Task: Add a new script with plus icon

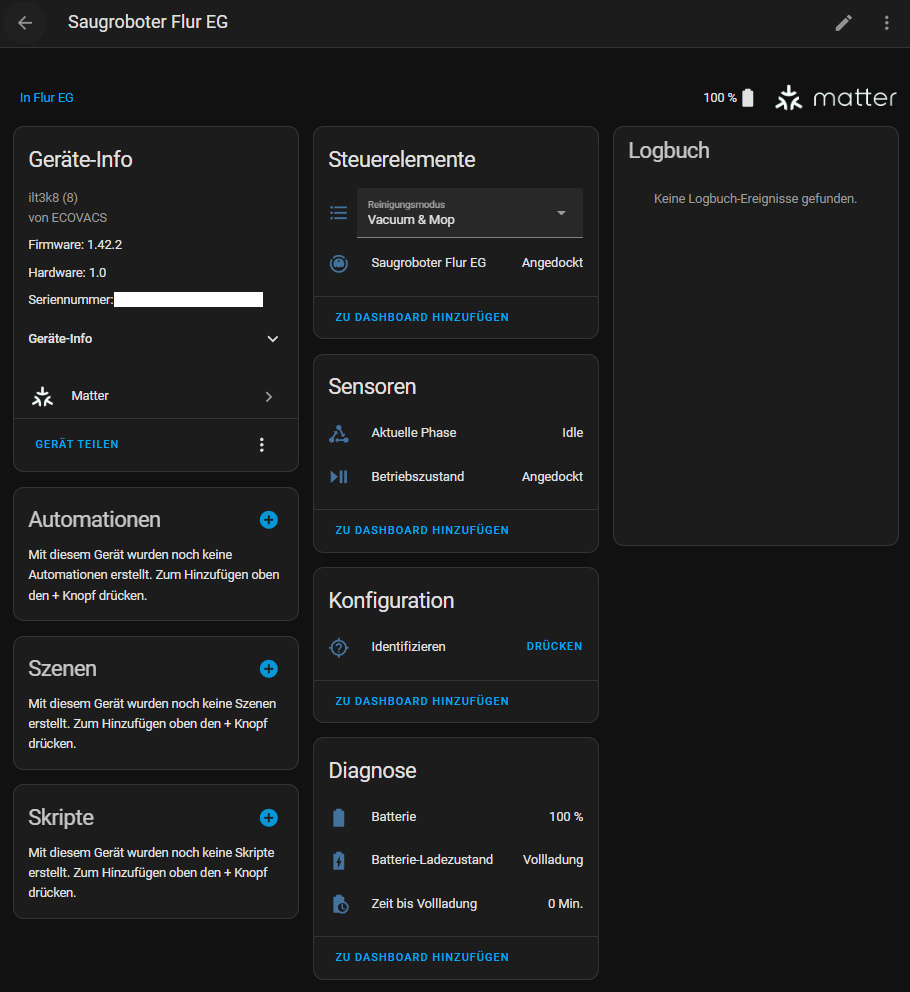Action: (x=268, y=817)
